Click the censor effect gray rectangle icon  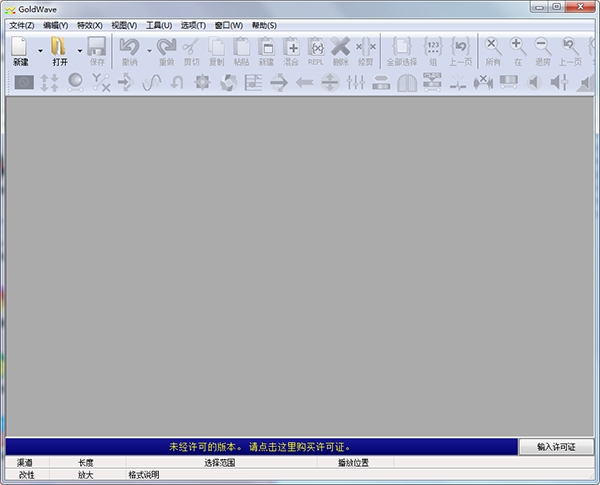point(24,82)
